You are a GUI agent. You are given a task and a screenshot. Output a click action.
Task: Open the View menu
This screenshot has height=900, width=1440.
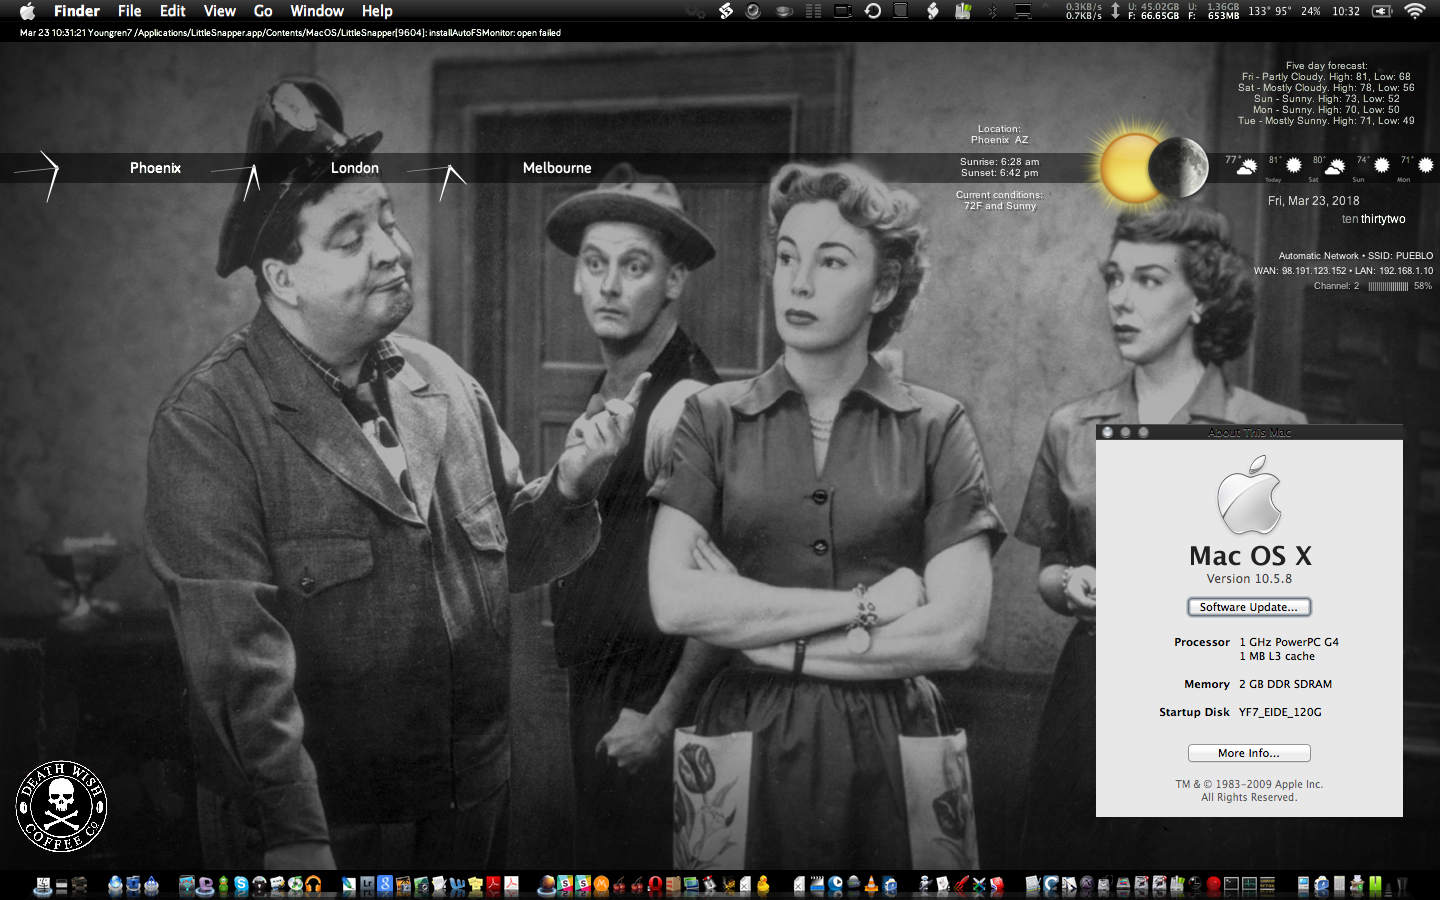coord(220,11)
